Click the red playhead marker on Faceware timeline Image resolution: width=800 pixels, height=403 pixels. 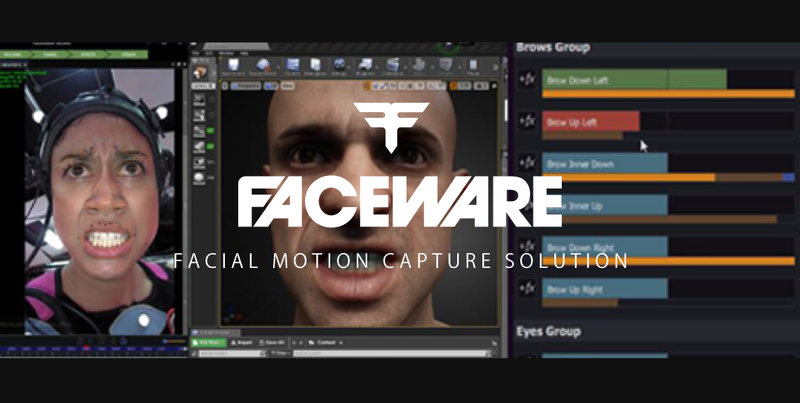tap(86, 348)
